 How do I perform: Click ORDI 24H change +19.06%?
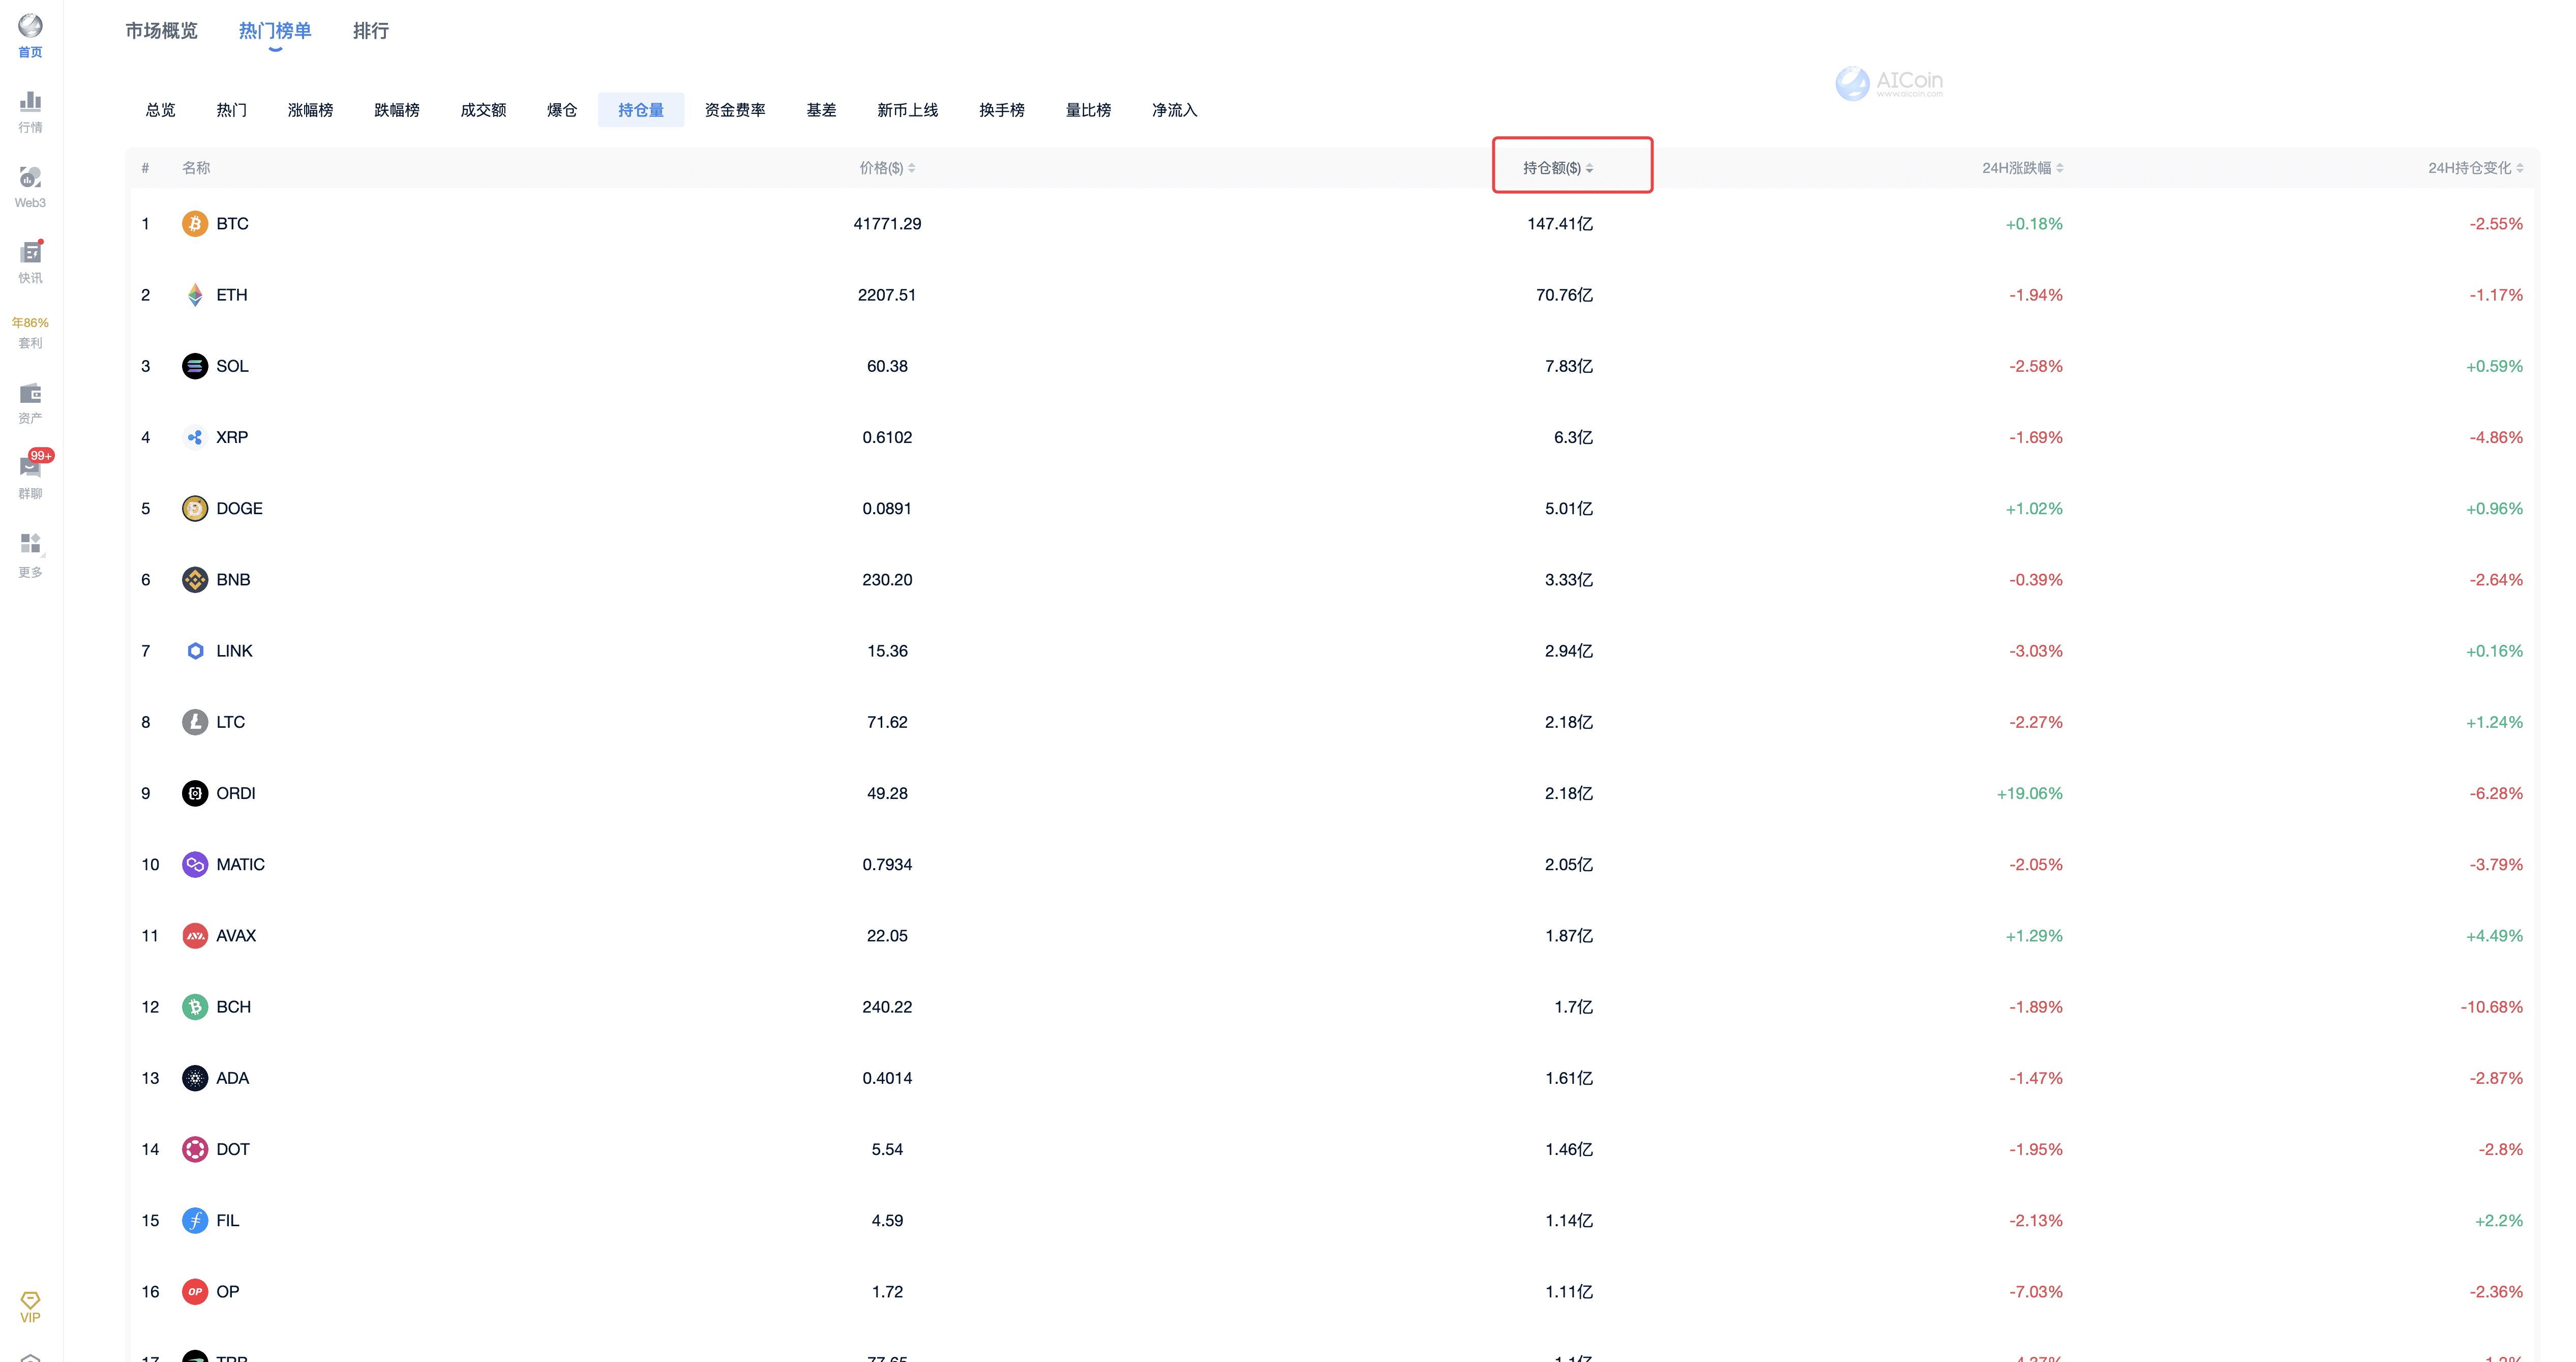(2029, 793)
